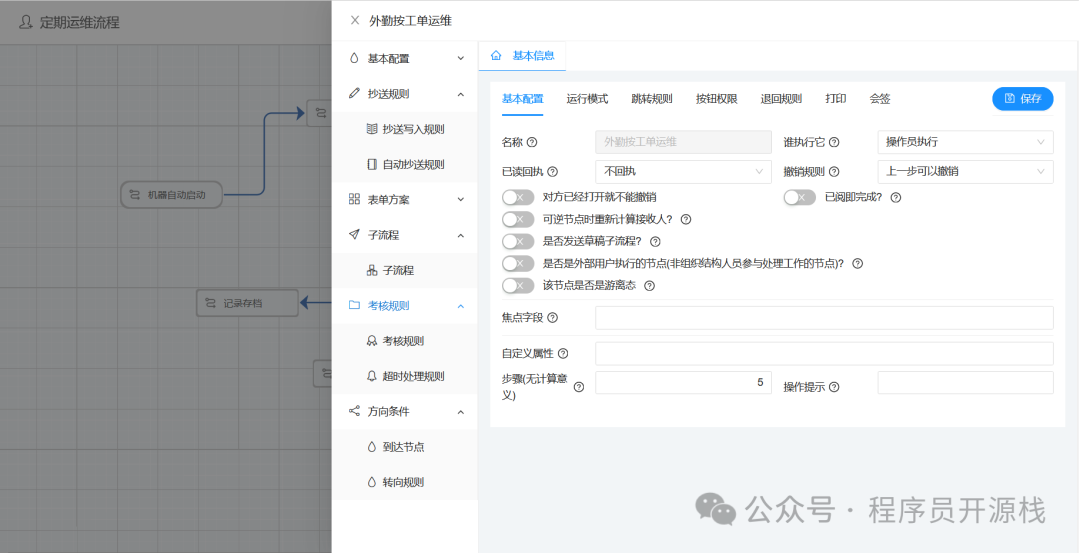The width and height of the screenshot is (1080, 553).
Task: Click the home icon in 基本信息 tab
Action: coord(497,56)
